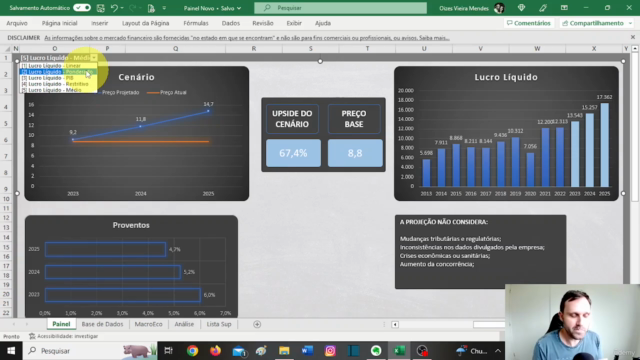Click the Save icon in title bar
The image size is (640, 360).
100,8
